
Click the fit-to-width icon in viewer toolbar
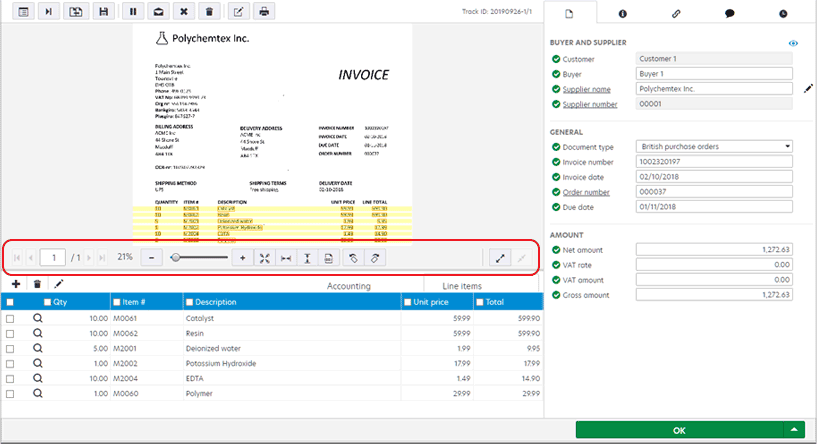[x=287, y=257]
